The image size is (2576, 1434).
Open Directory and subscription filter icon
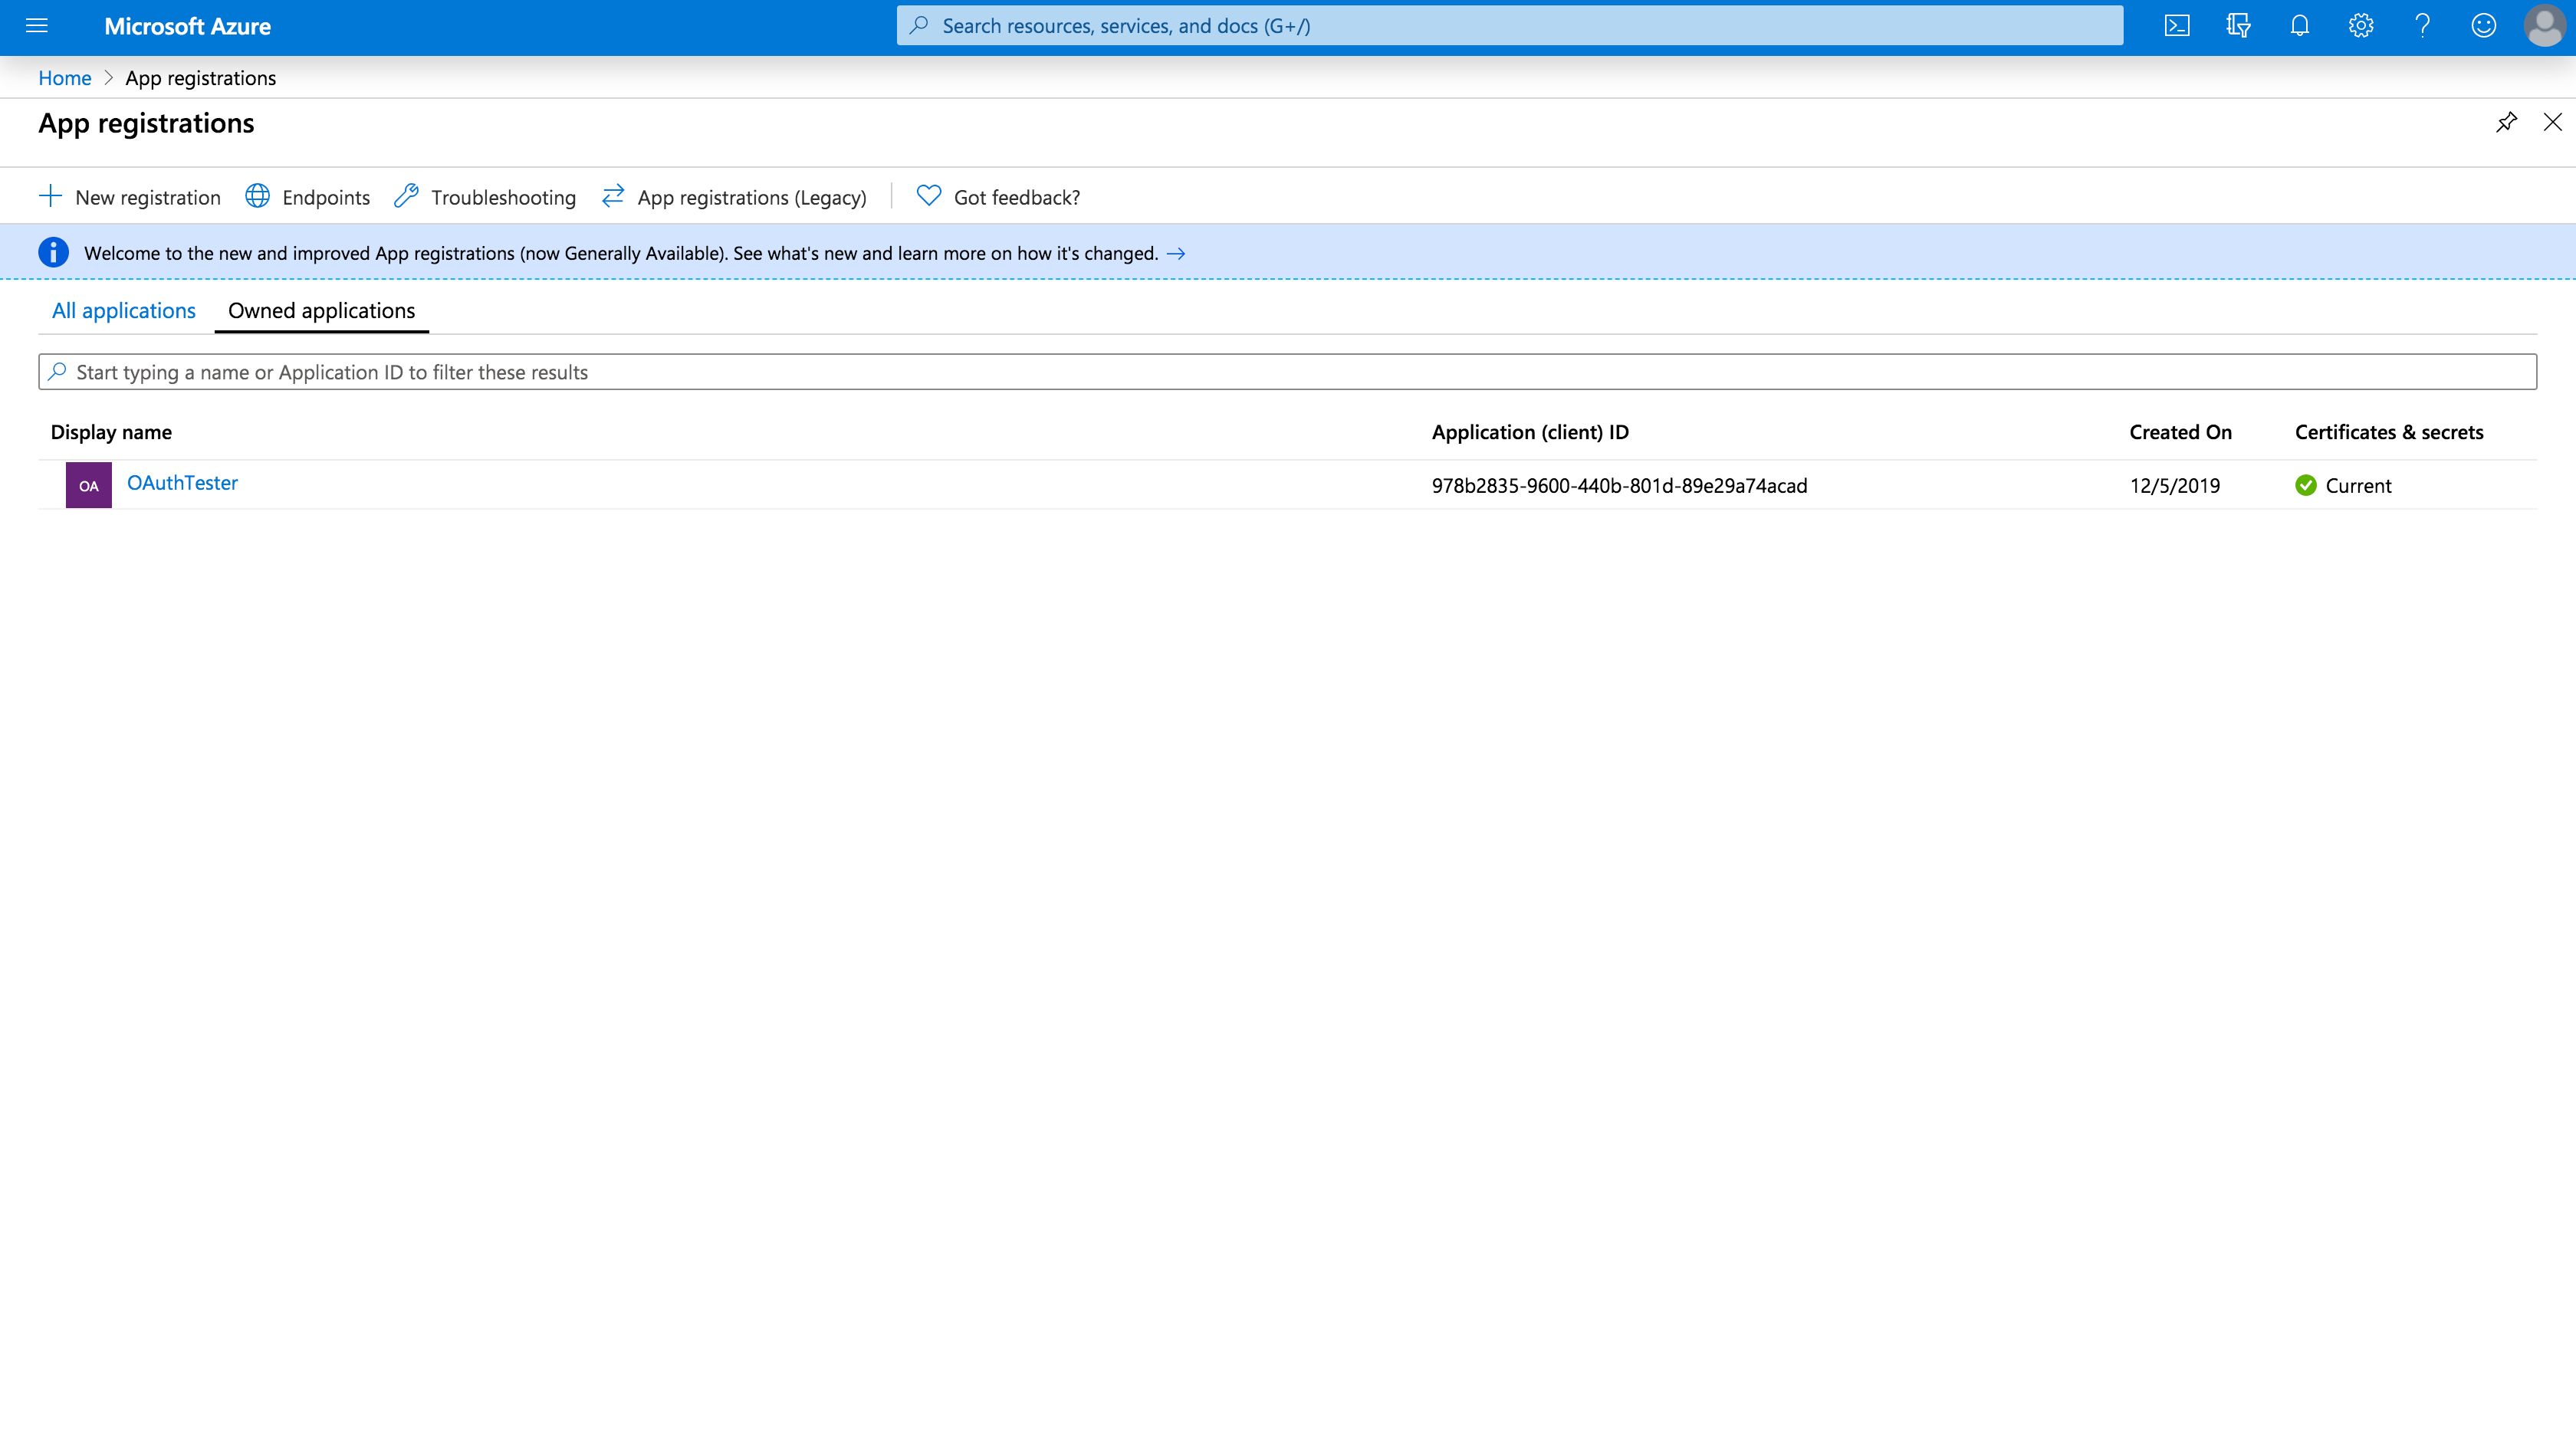coord(2238,26)
